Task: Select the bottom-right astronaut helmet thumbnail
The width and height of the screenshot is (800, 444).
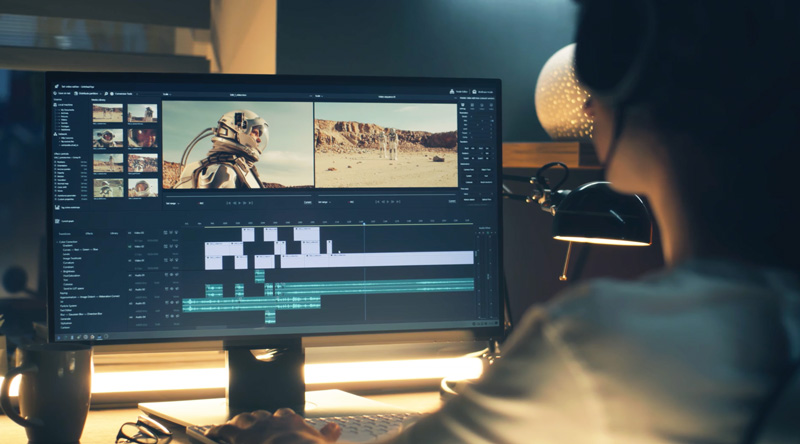Action: [142, 187]
